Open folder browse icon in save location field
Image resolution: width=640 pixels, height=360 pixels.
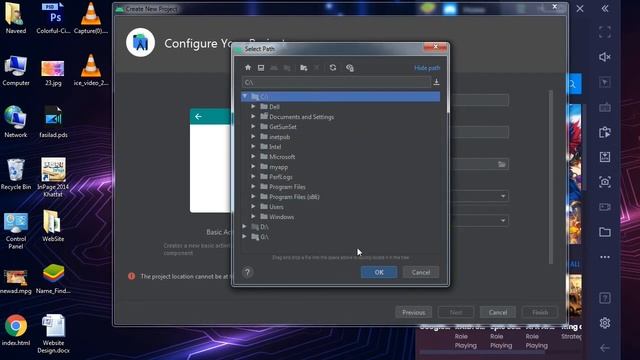[502, 164]
